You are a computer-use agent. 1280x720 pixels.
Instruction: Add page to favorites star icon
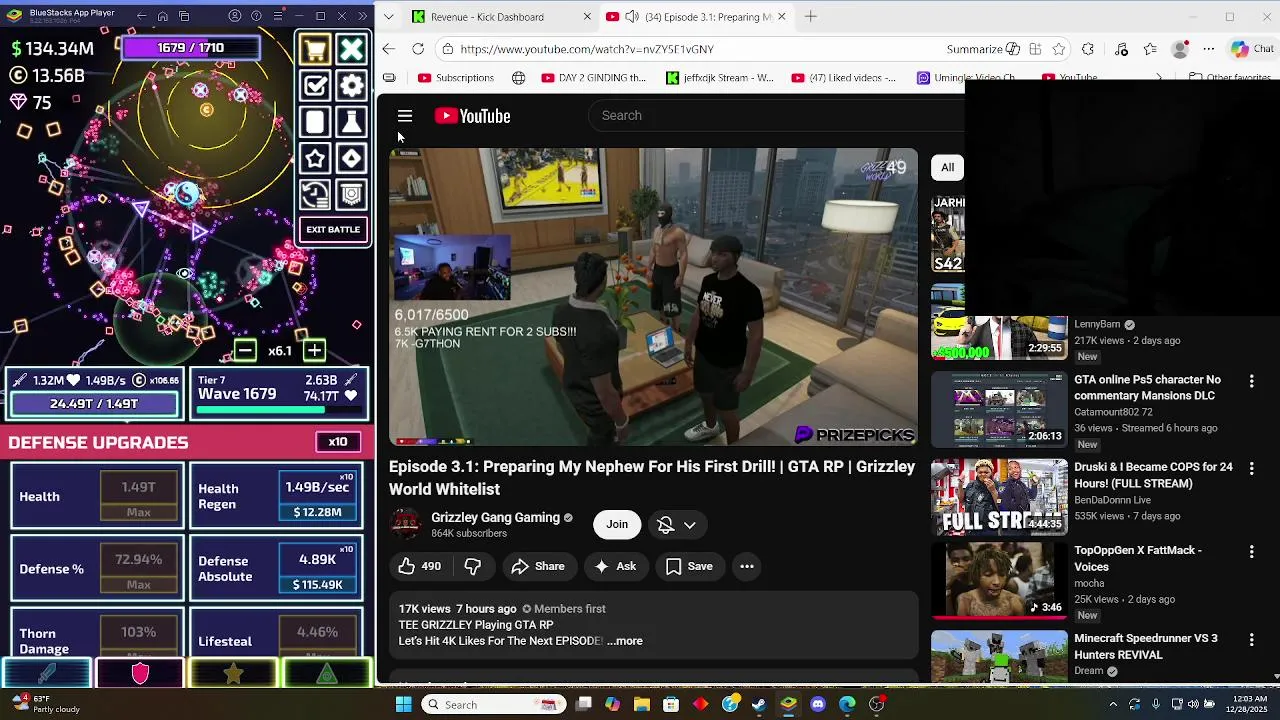1059,49
